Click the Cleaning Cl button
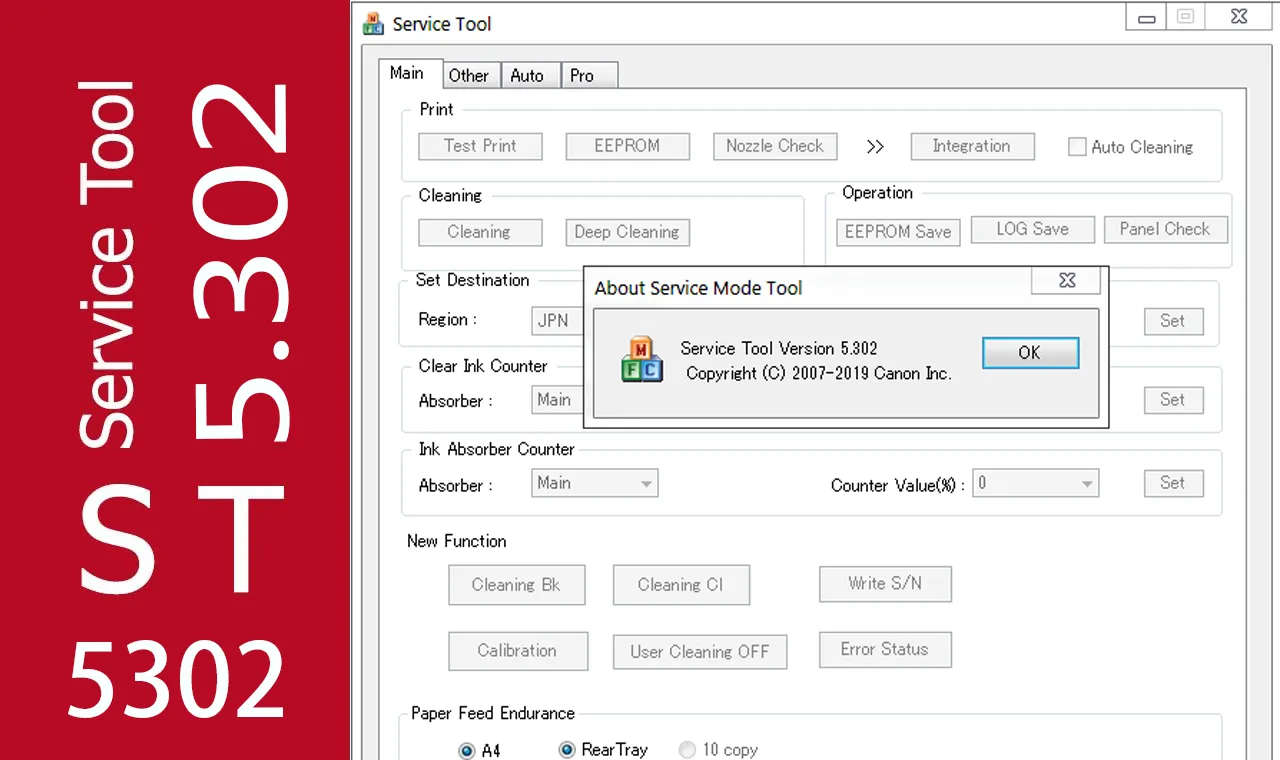Image resolution: width=1280 pixels, height=760 pixels. click(681, 585)
